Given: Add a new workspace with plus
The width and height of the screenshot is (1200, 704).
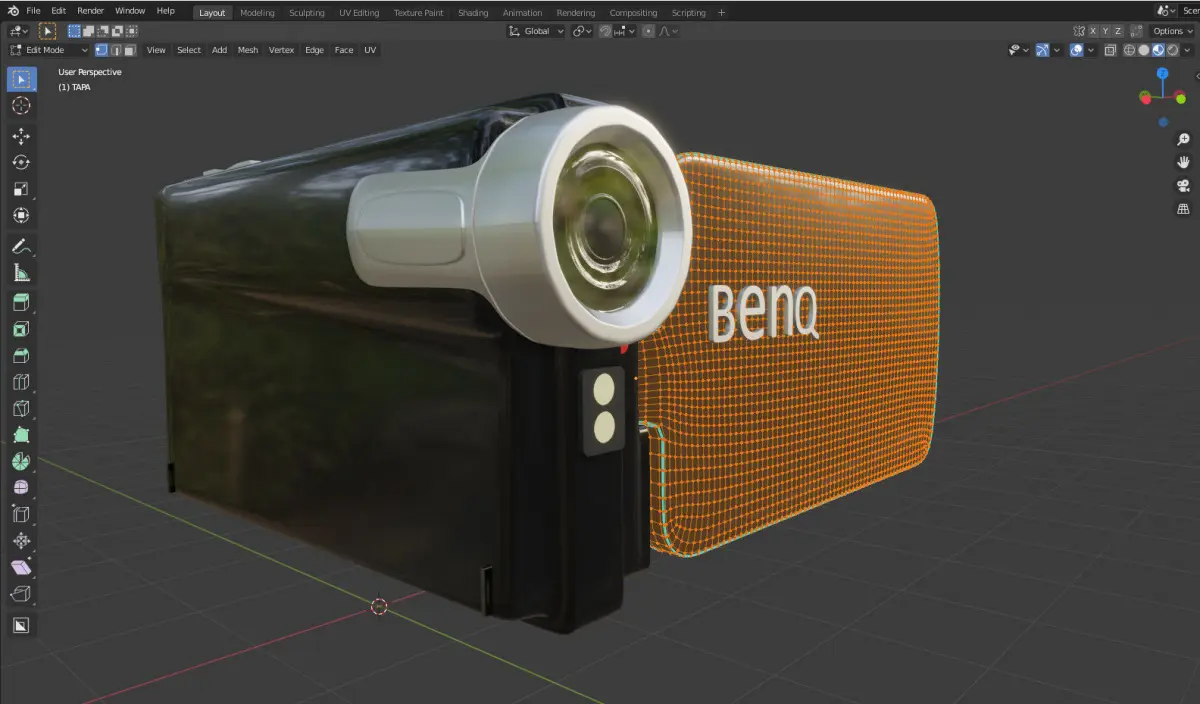Looking at the screenshot, I should tap(721, 13).
